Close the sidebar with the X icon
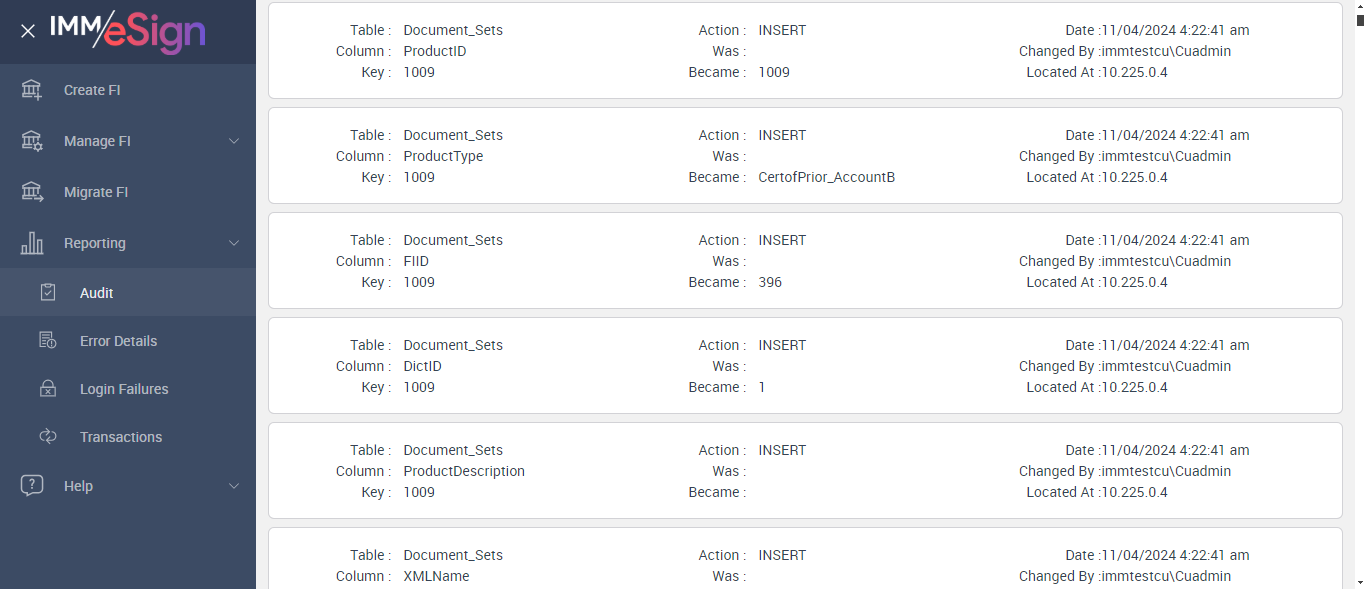1366x589 pixels. (28, 31)
